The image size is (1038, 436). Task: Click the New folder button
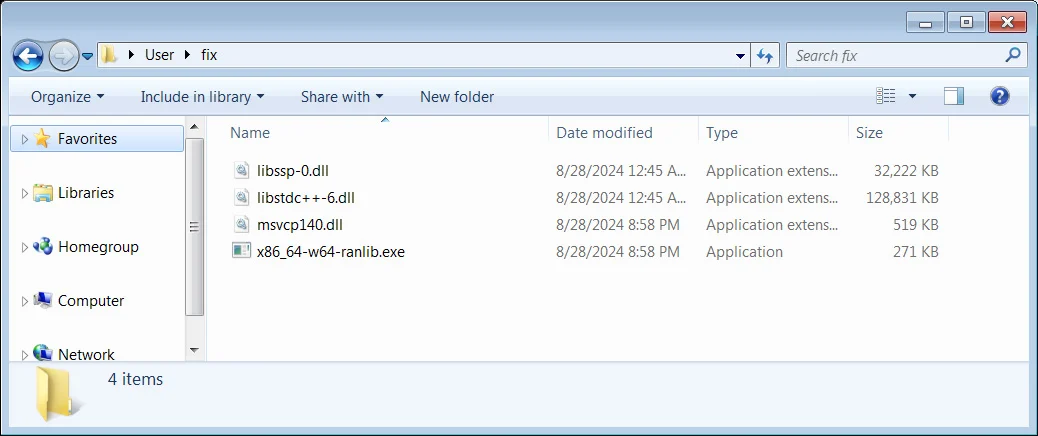point(457,97)
